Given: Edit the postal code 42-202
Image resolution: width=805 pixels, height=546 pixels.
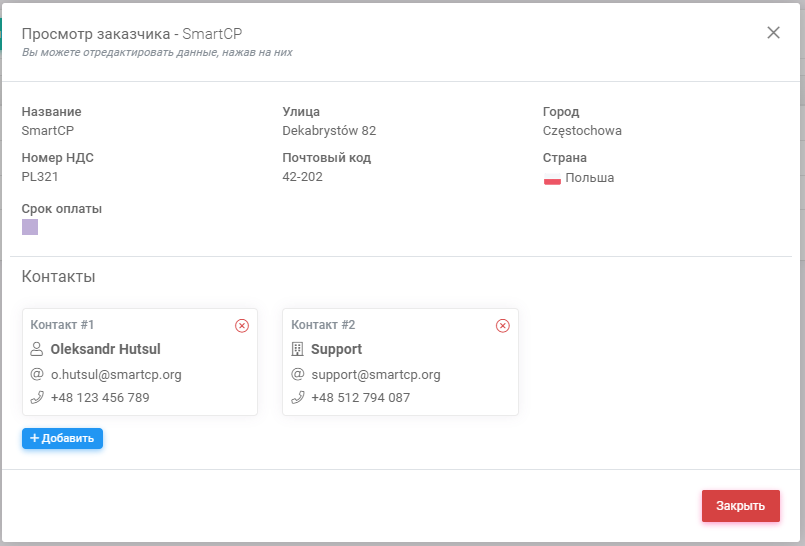Looking at the screenshot, I should [x=302, y=177].
